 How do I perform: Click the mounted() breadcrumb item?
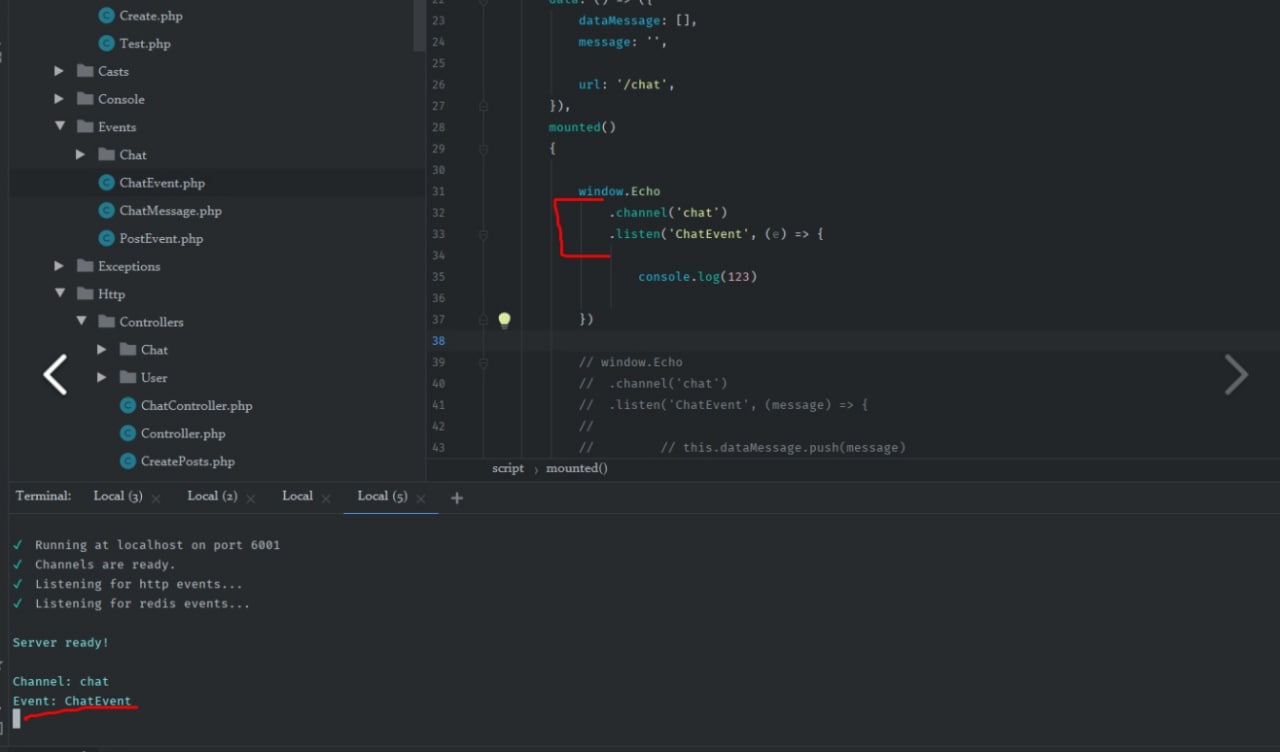click(576, 468)
